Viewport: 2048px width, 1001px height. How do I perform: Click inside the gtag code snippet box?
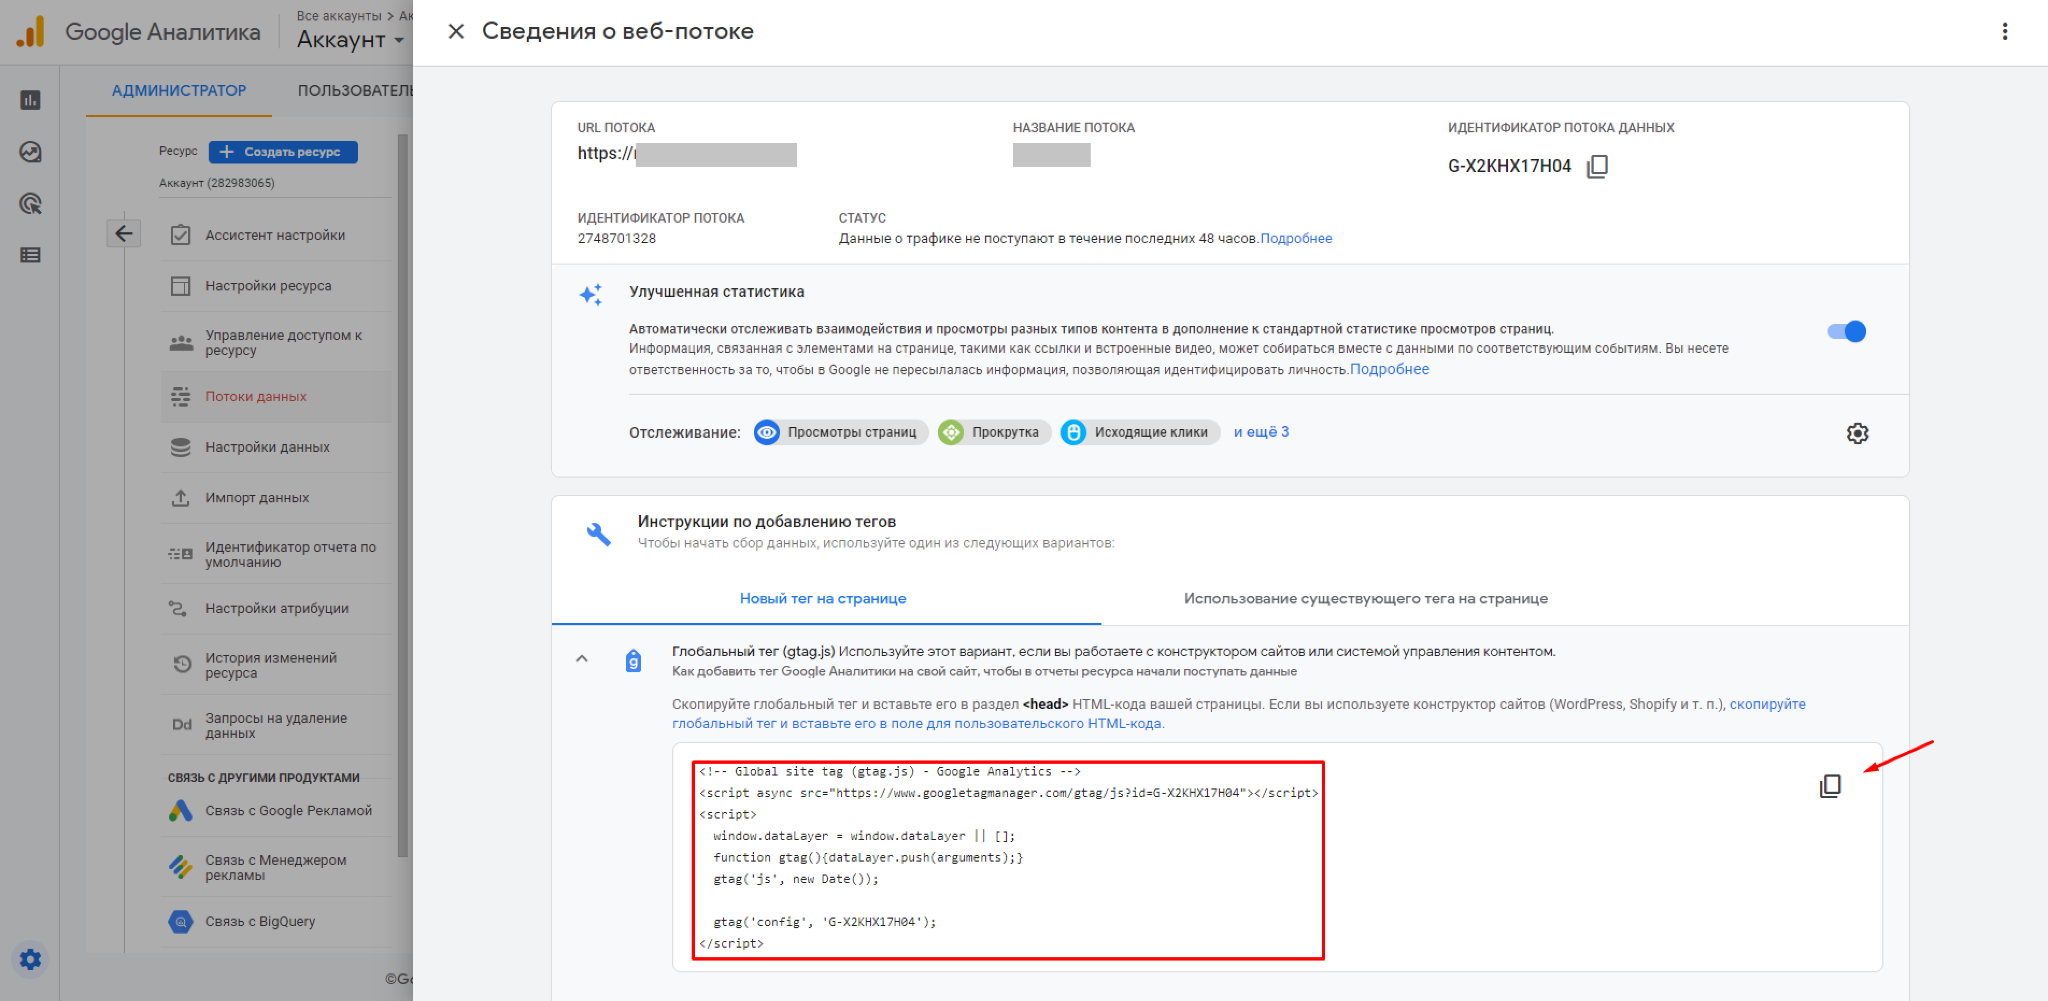click(x=1008, y=860)
